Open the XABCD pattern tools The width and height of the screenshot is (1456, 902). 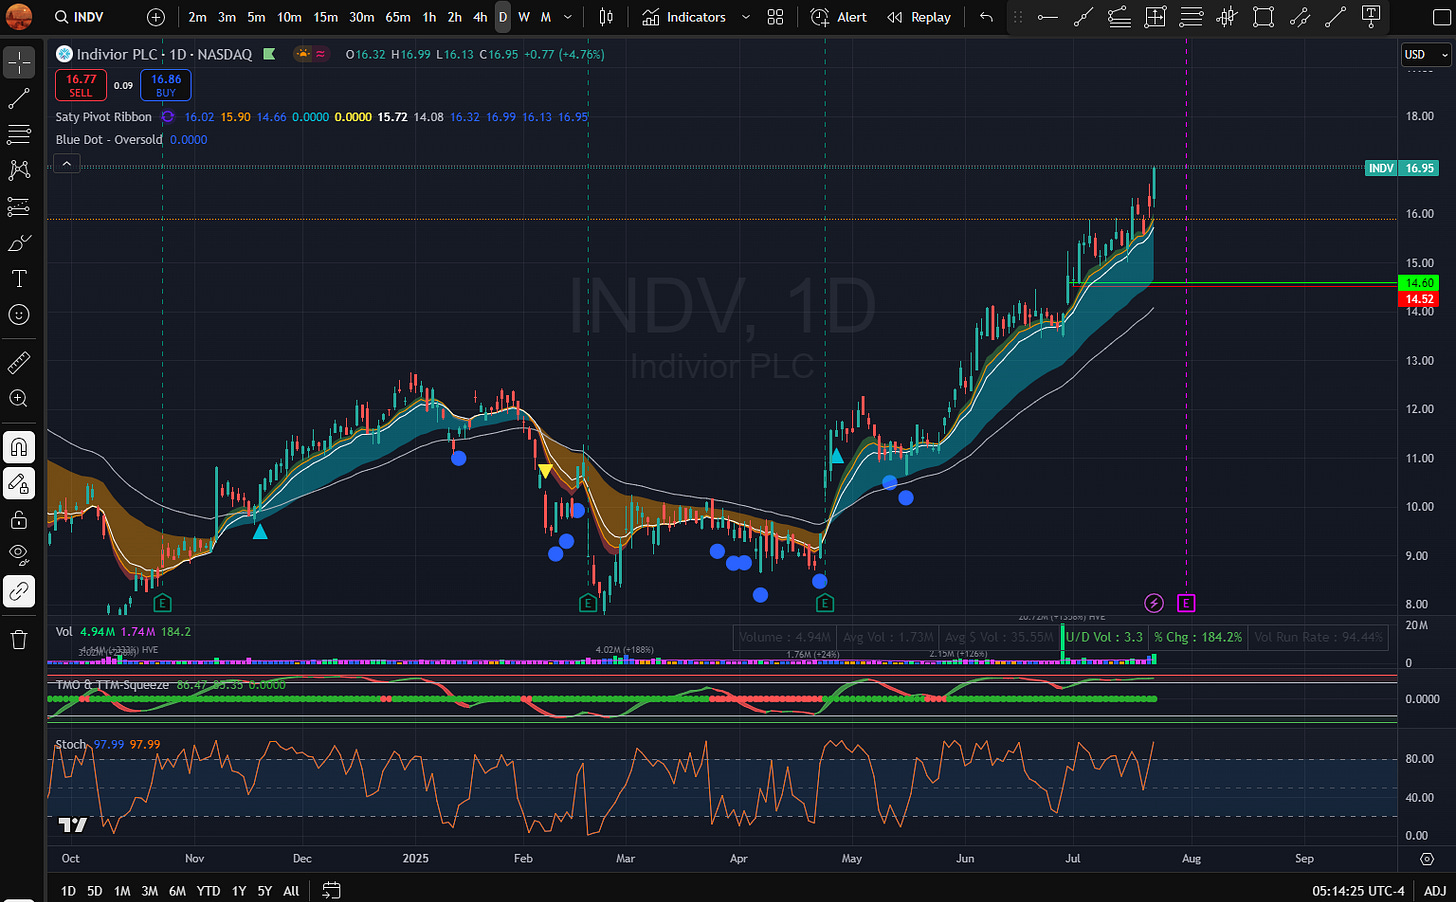19,170
